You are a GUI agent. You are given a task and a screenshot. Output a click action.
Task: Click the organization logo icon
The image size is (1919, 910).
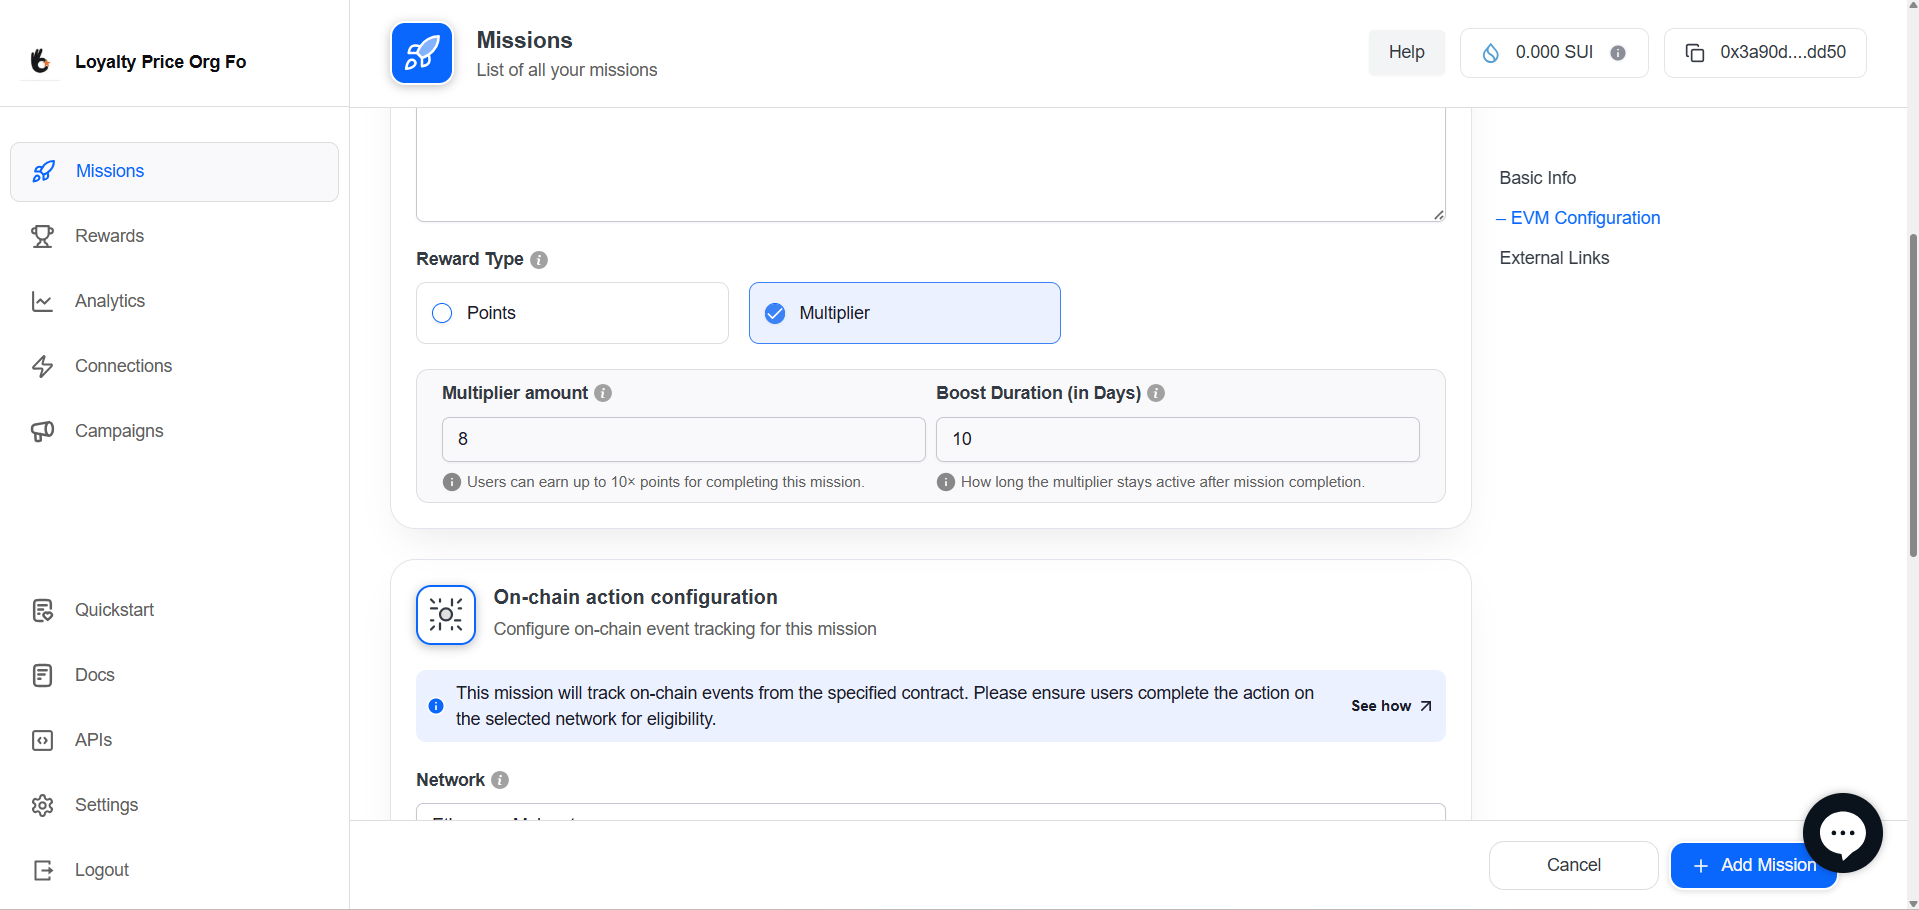pos(40,61)
